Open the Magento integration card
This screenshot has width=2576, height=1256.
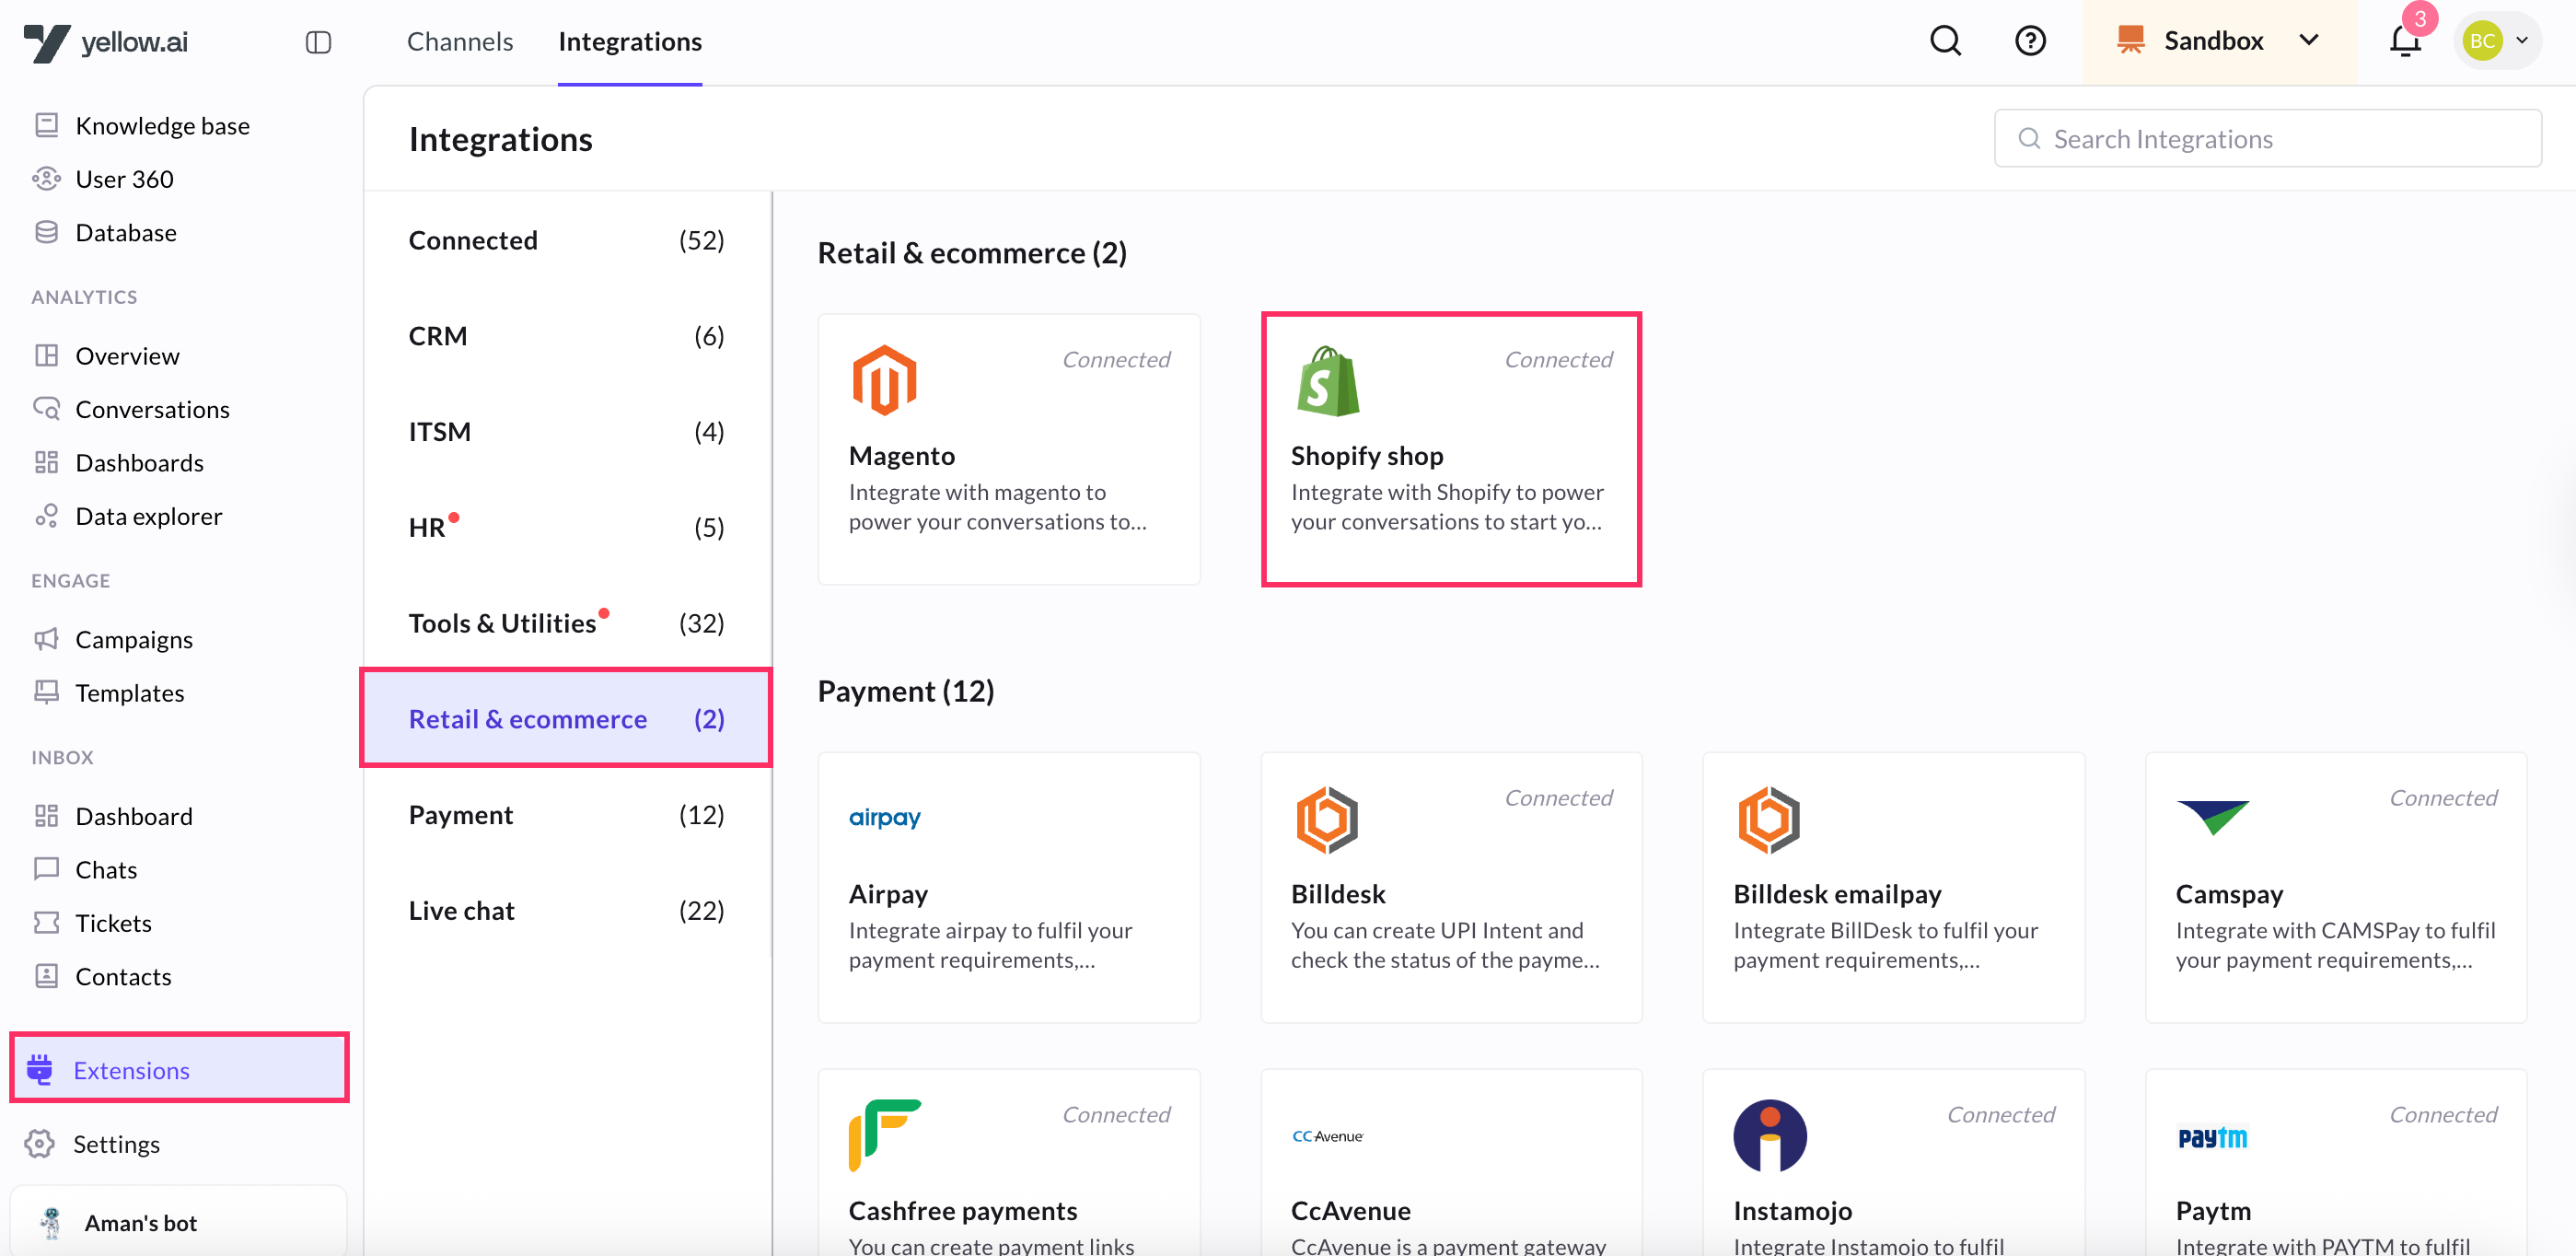(1008, 449)
